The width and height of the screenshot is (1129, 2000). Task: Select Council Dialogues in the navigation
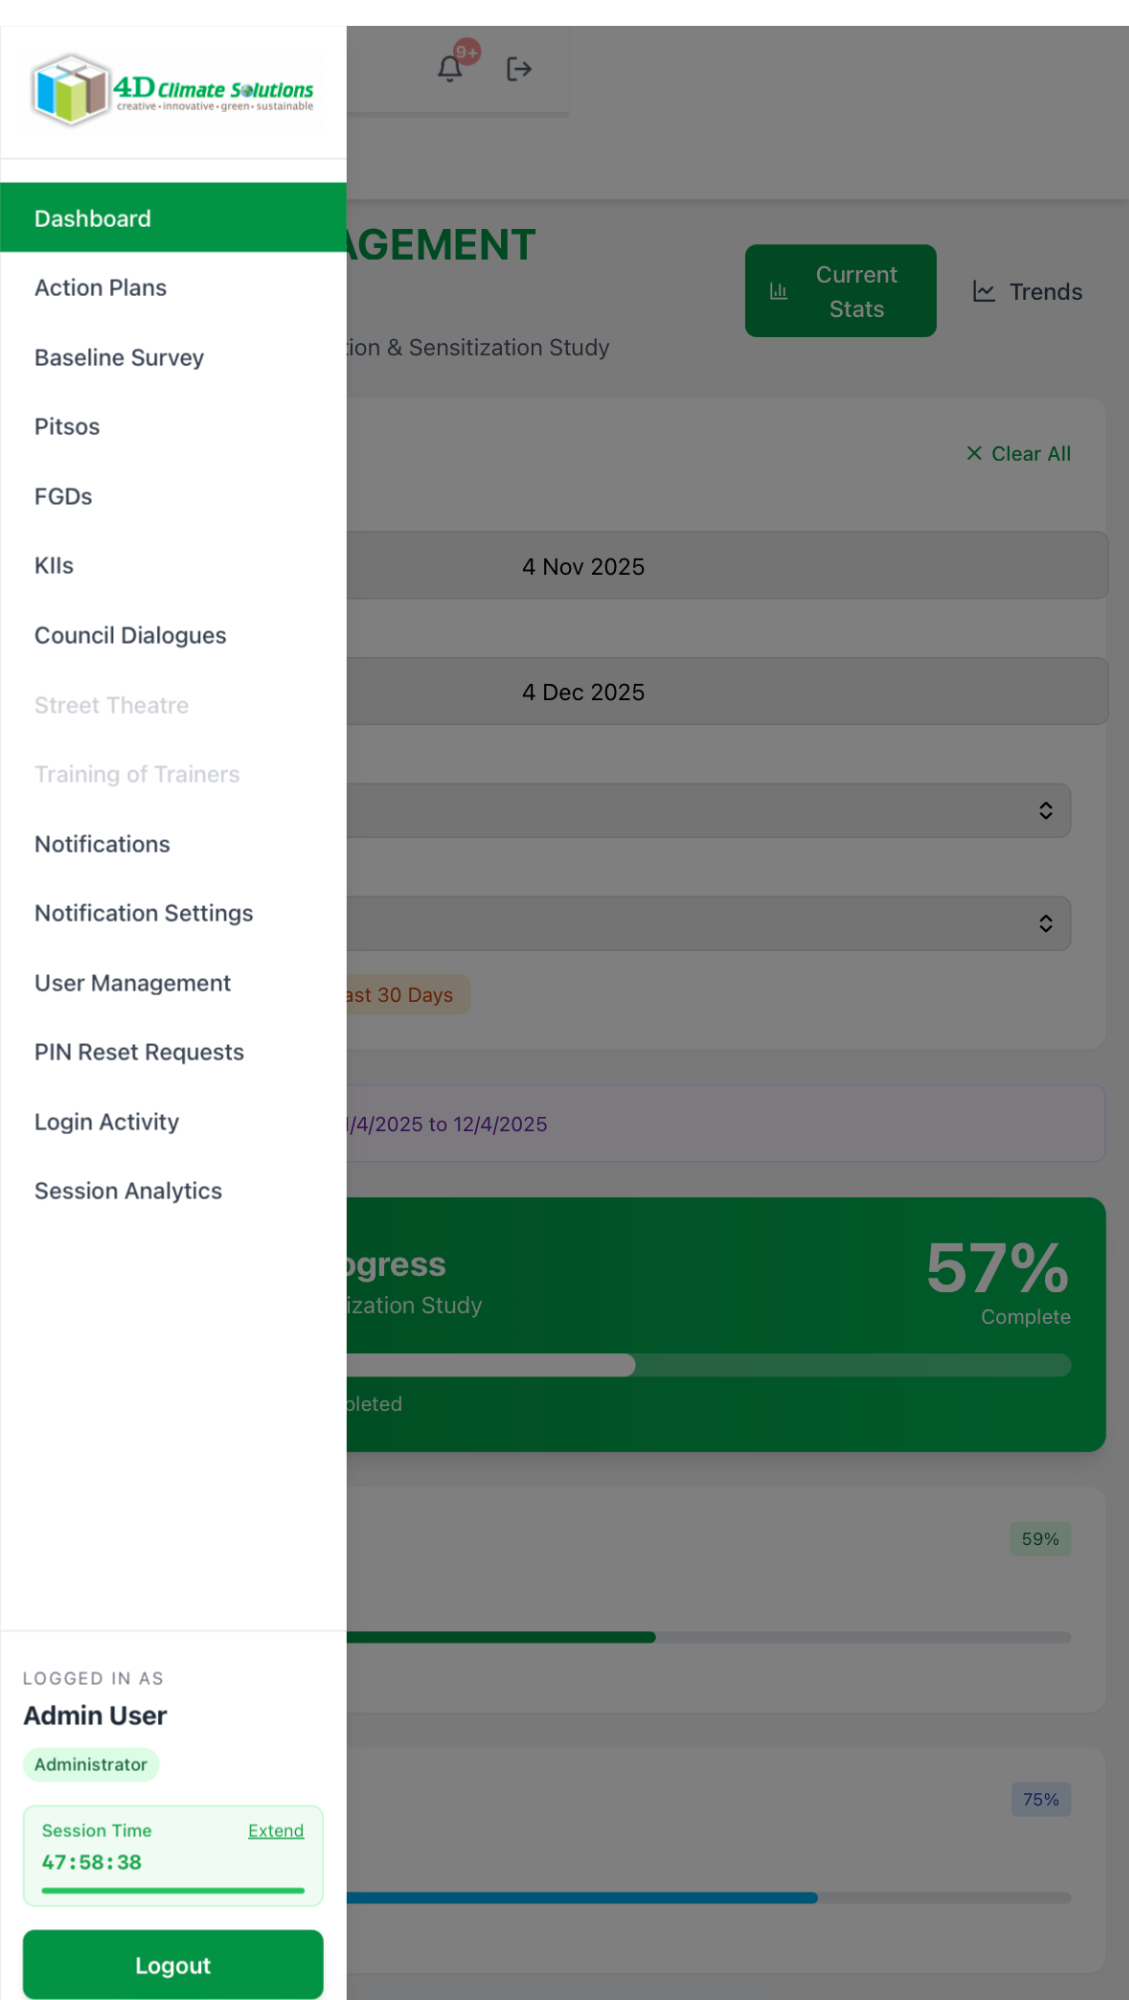pos(130,635)
